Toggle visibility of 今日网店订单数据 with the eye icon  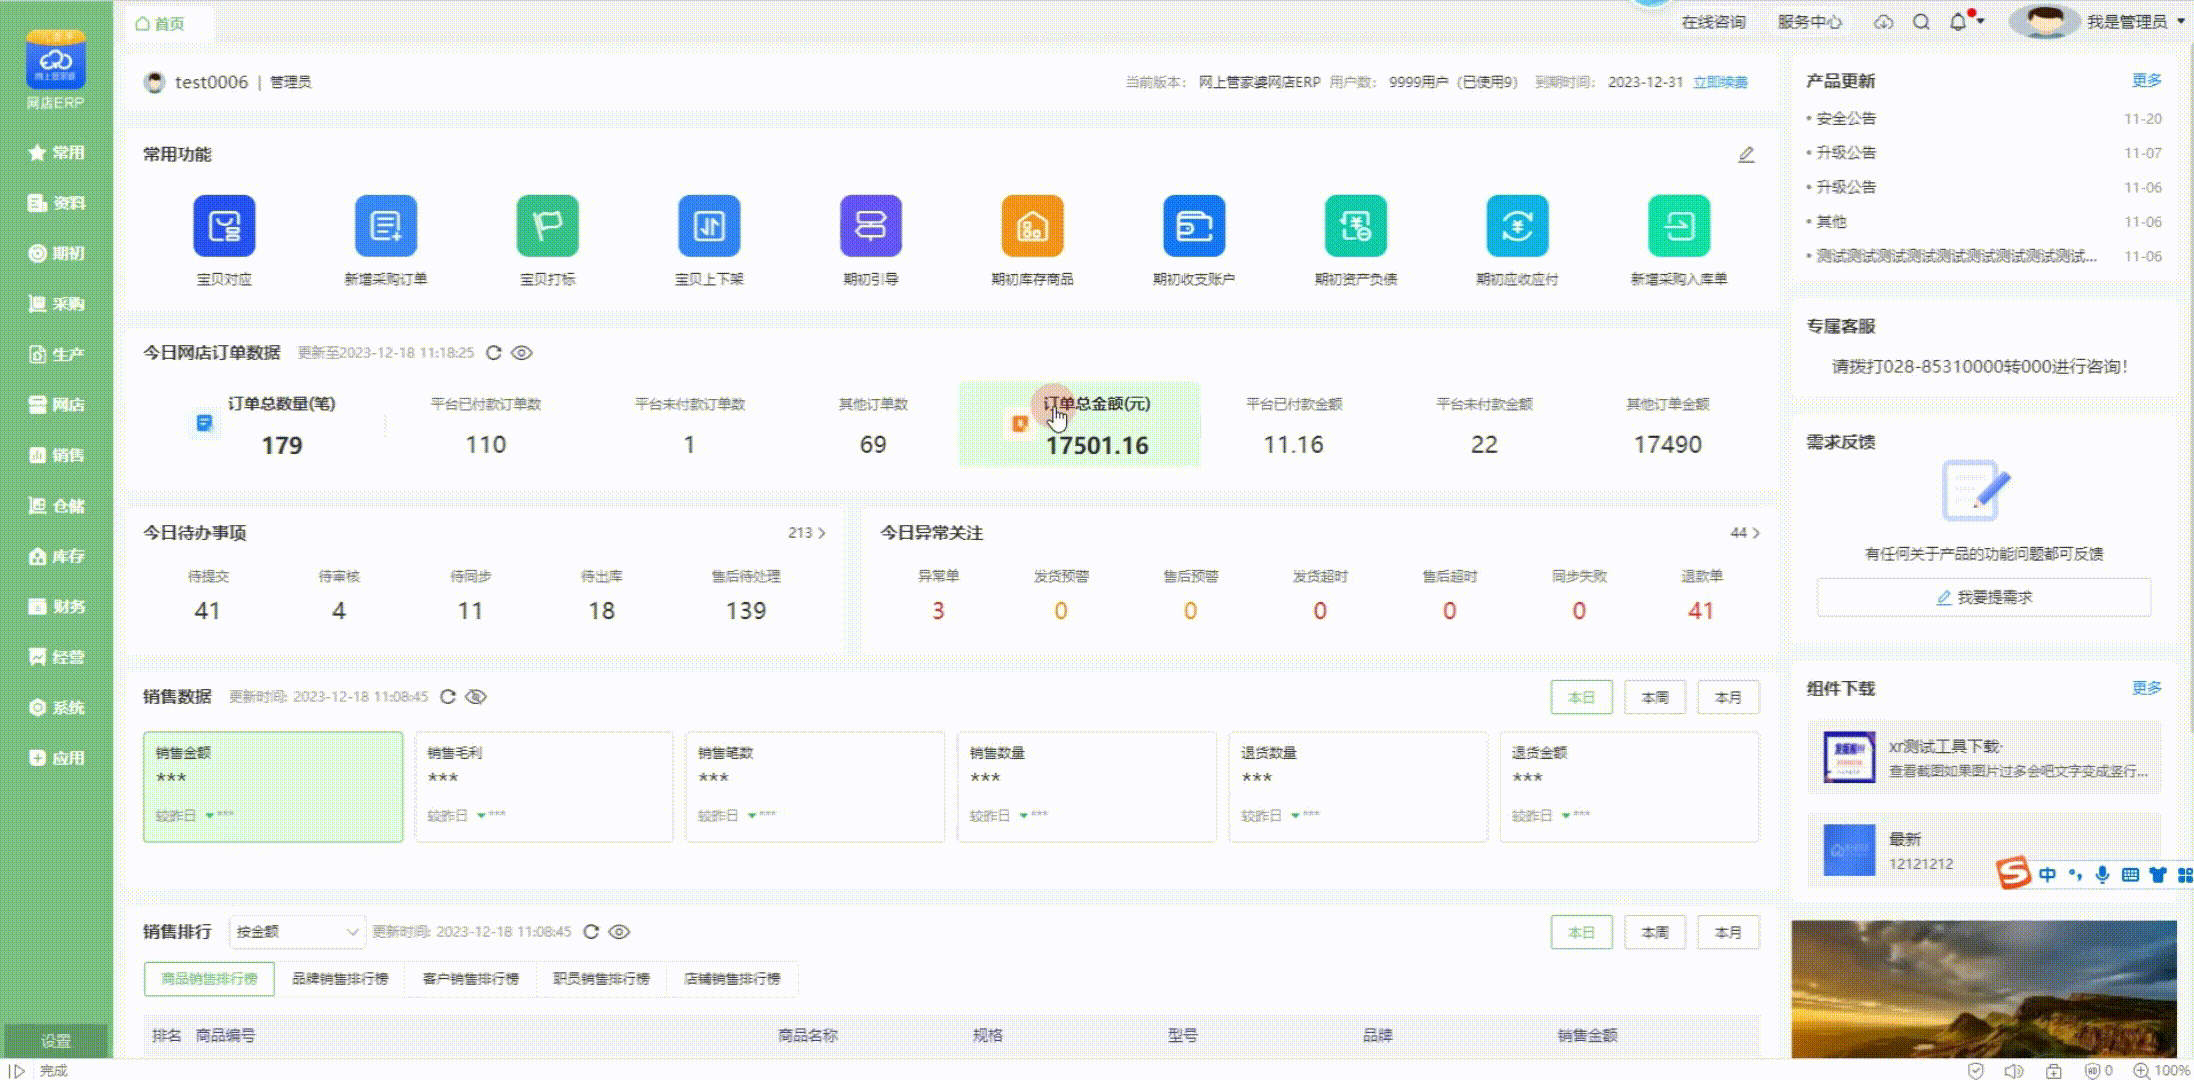click(522, 353)
